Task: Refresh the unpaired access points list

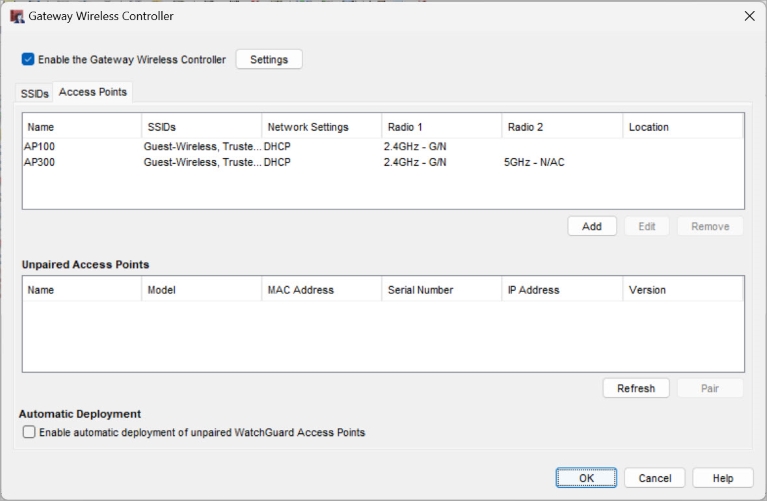Action: tap(636, 388)
